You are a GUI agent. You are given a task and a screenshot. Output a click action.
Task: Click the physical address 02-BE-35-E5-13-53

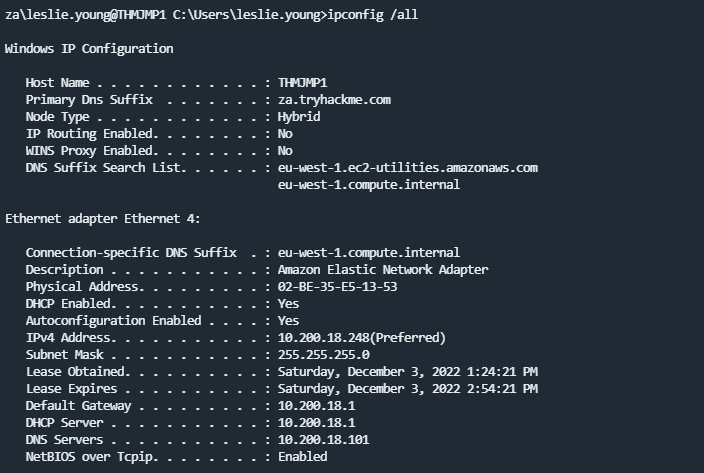pyautogui.click(x=337, y=287)
